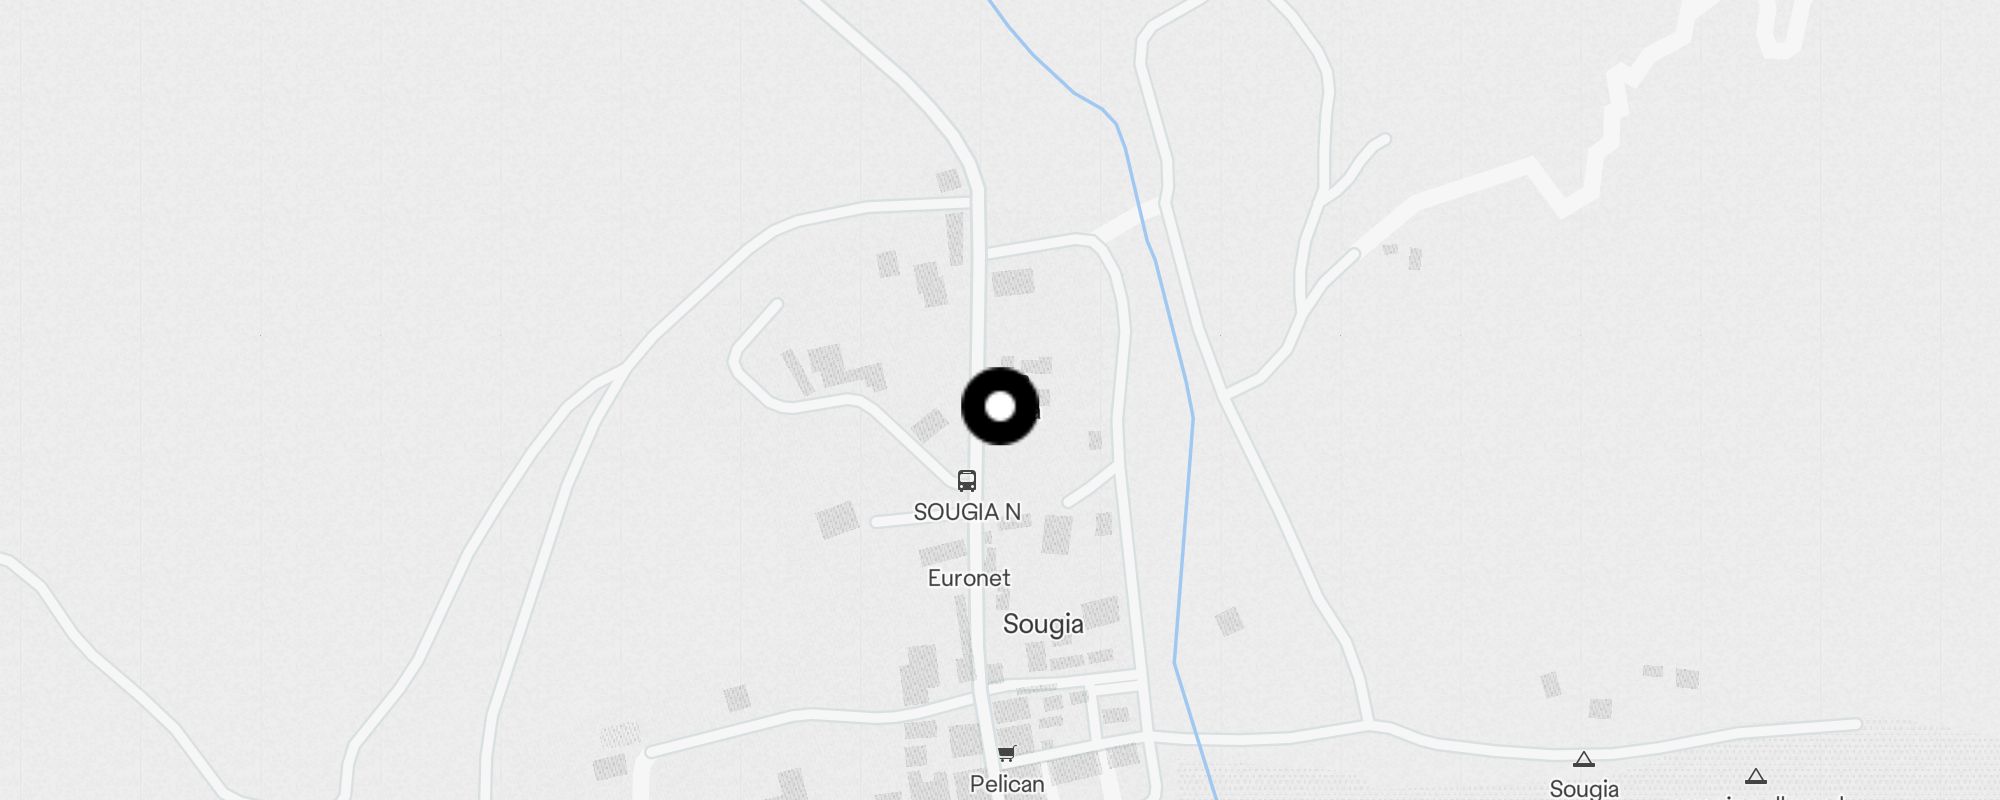Image resolution: width=2000 pixels, height=800 pixels.
Task: Select the Euronet place label
Action: [x=969, y=578]
